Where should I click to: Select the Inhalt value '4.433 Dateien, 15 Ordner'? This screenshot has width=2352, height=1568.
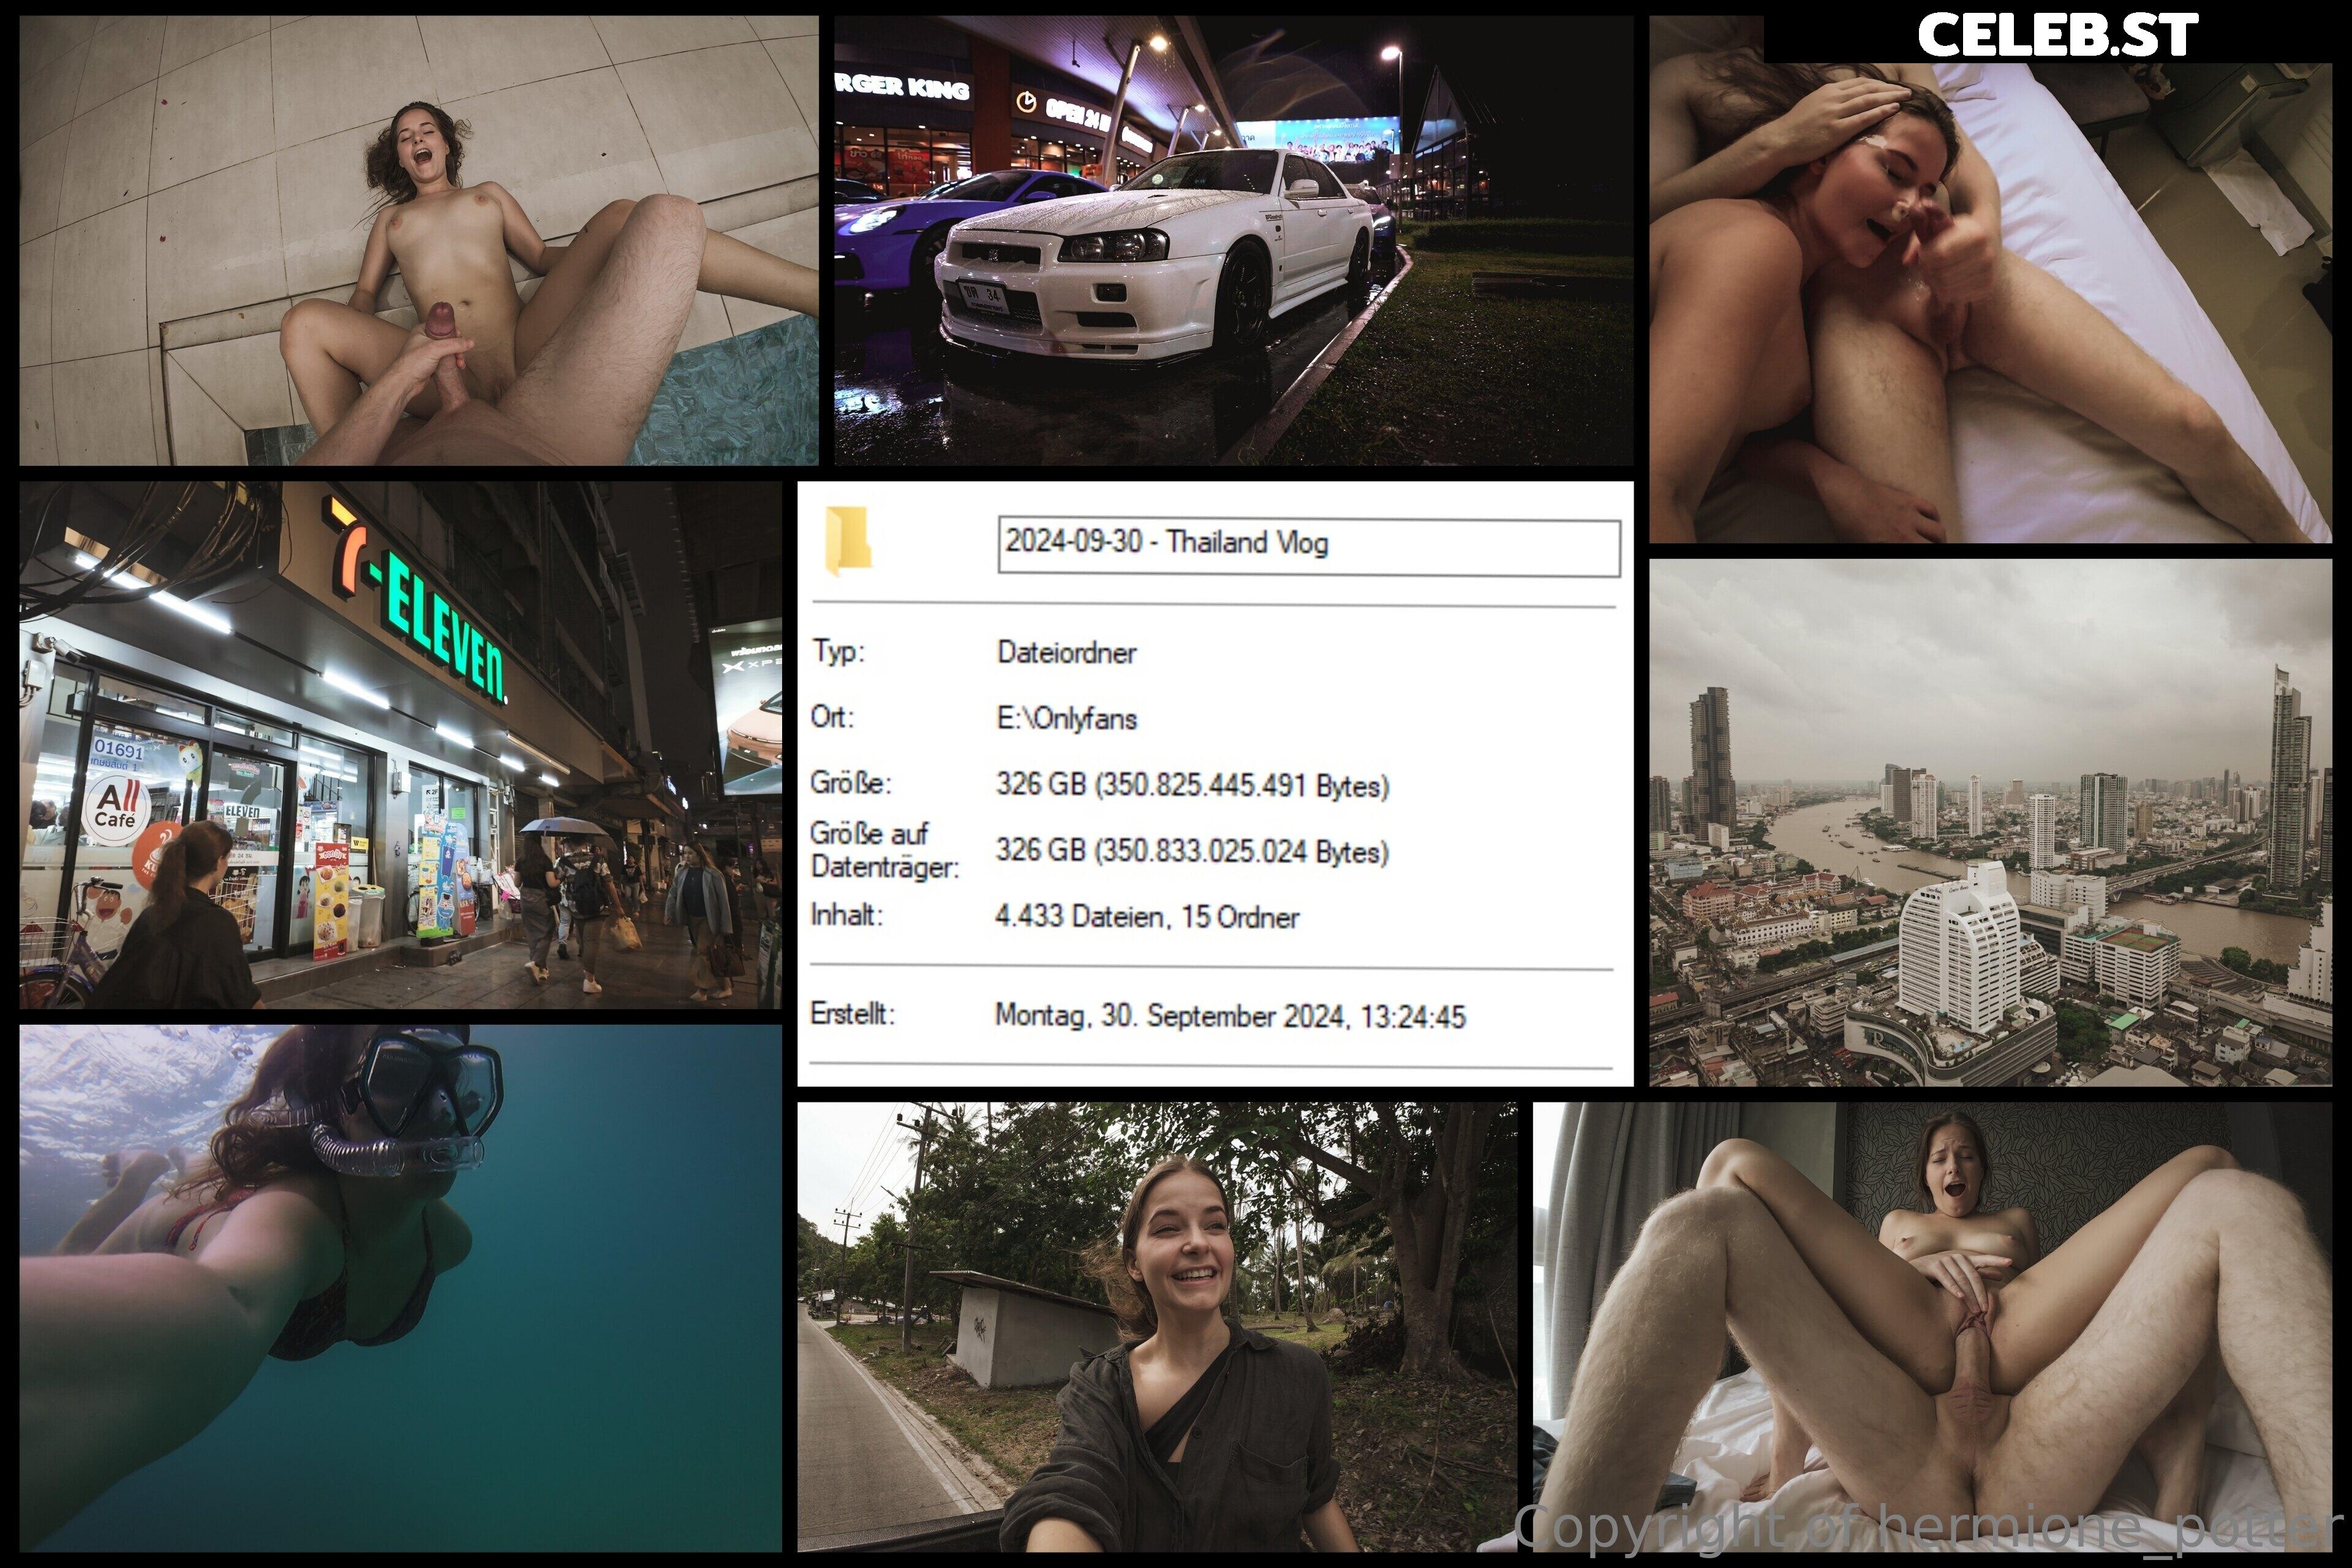tap(1147, 917)
